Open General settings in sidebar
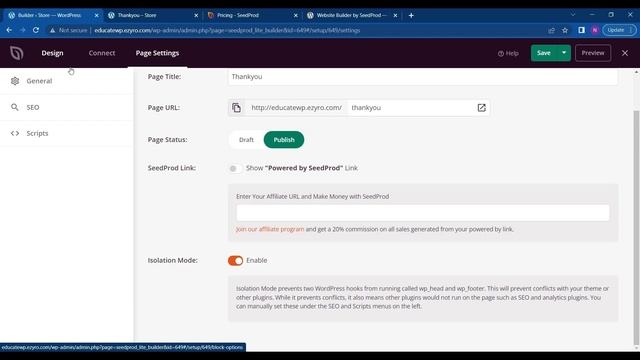640x360 pixels. [x=67, y=81]
